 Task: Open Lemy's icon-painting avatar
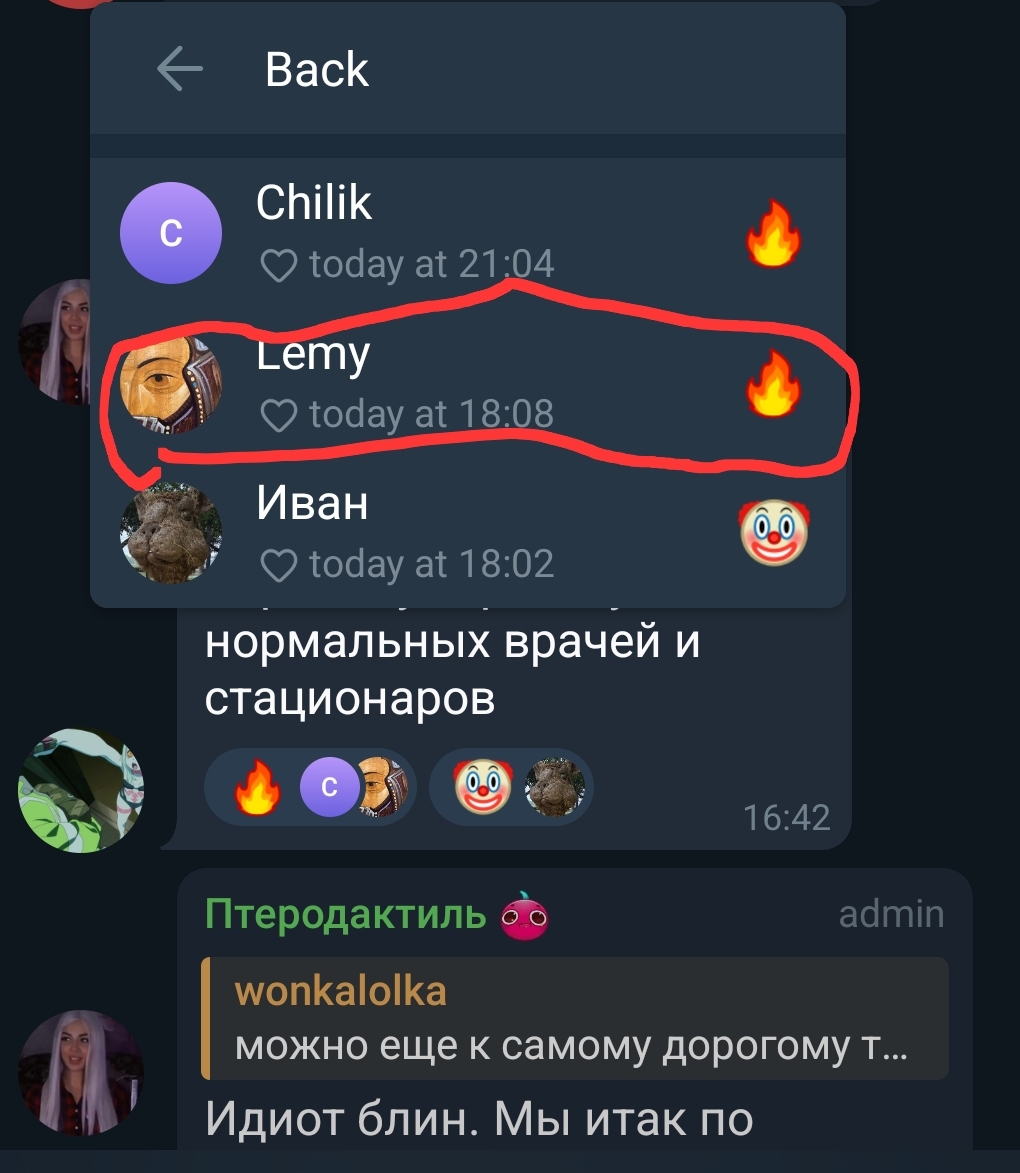(171, 383)
